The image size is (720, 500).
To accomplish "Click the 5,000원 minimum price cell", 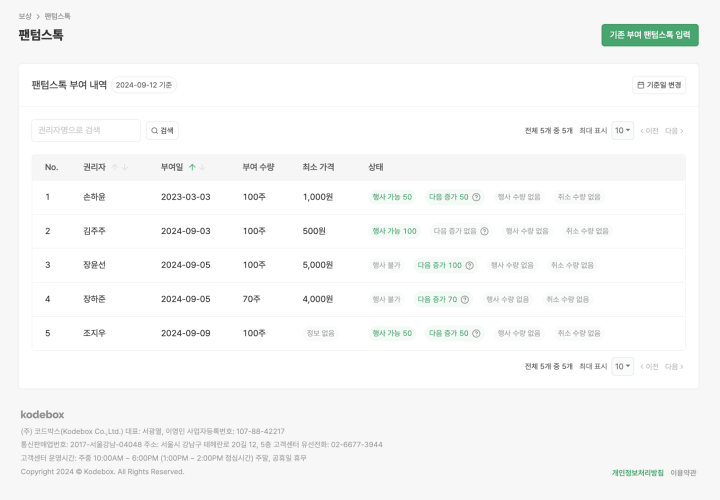I will pyautogui.click(x=318, y=265).
